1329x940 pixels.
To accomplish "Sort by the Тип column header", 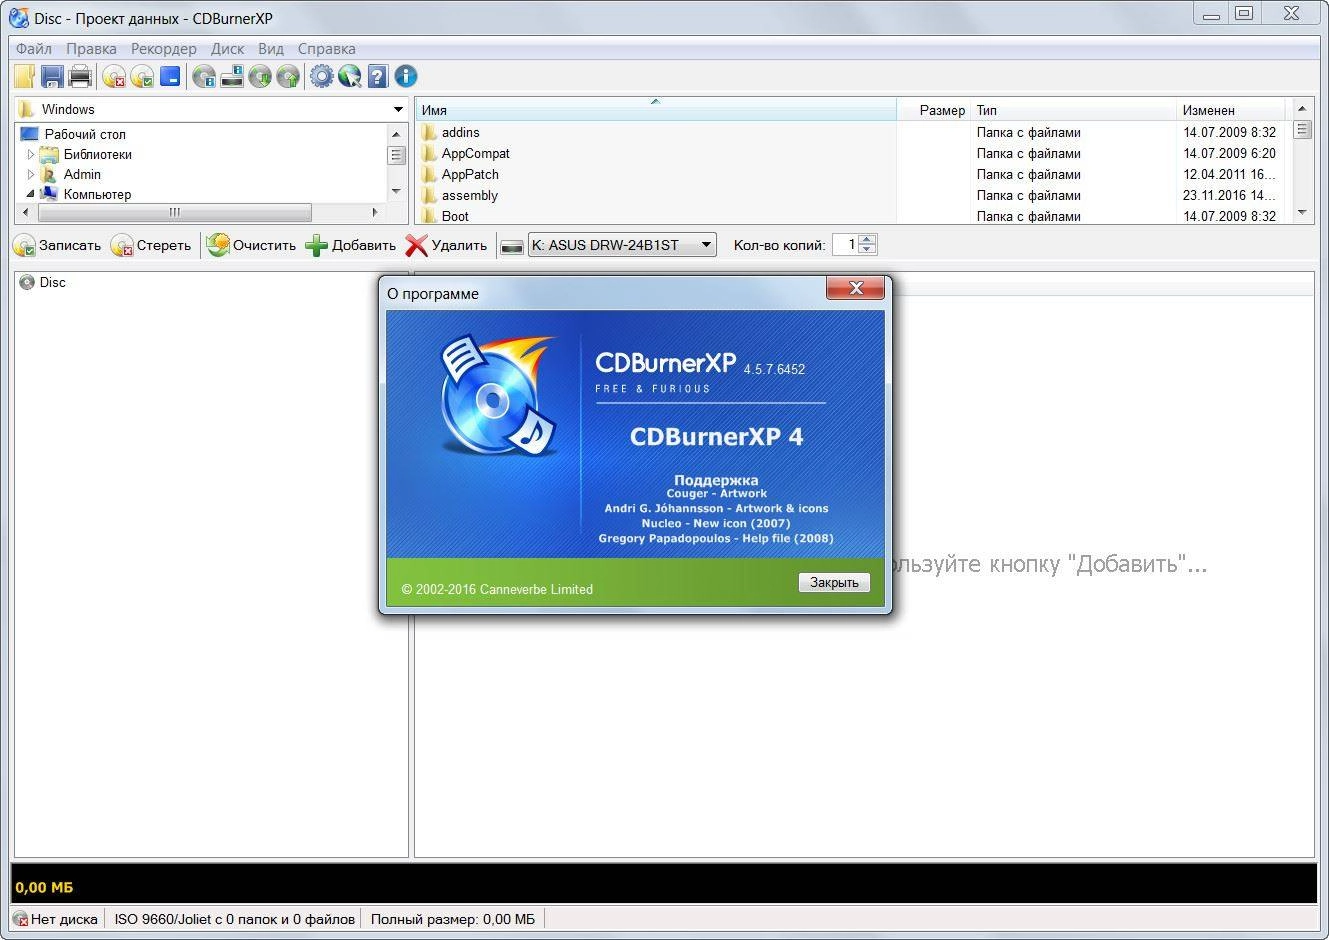I will [x=1074, y=110].
